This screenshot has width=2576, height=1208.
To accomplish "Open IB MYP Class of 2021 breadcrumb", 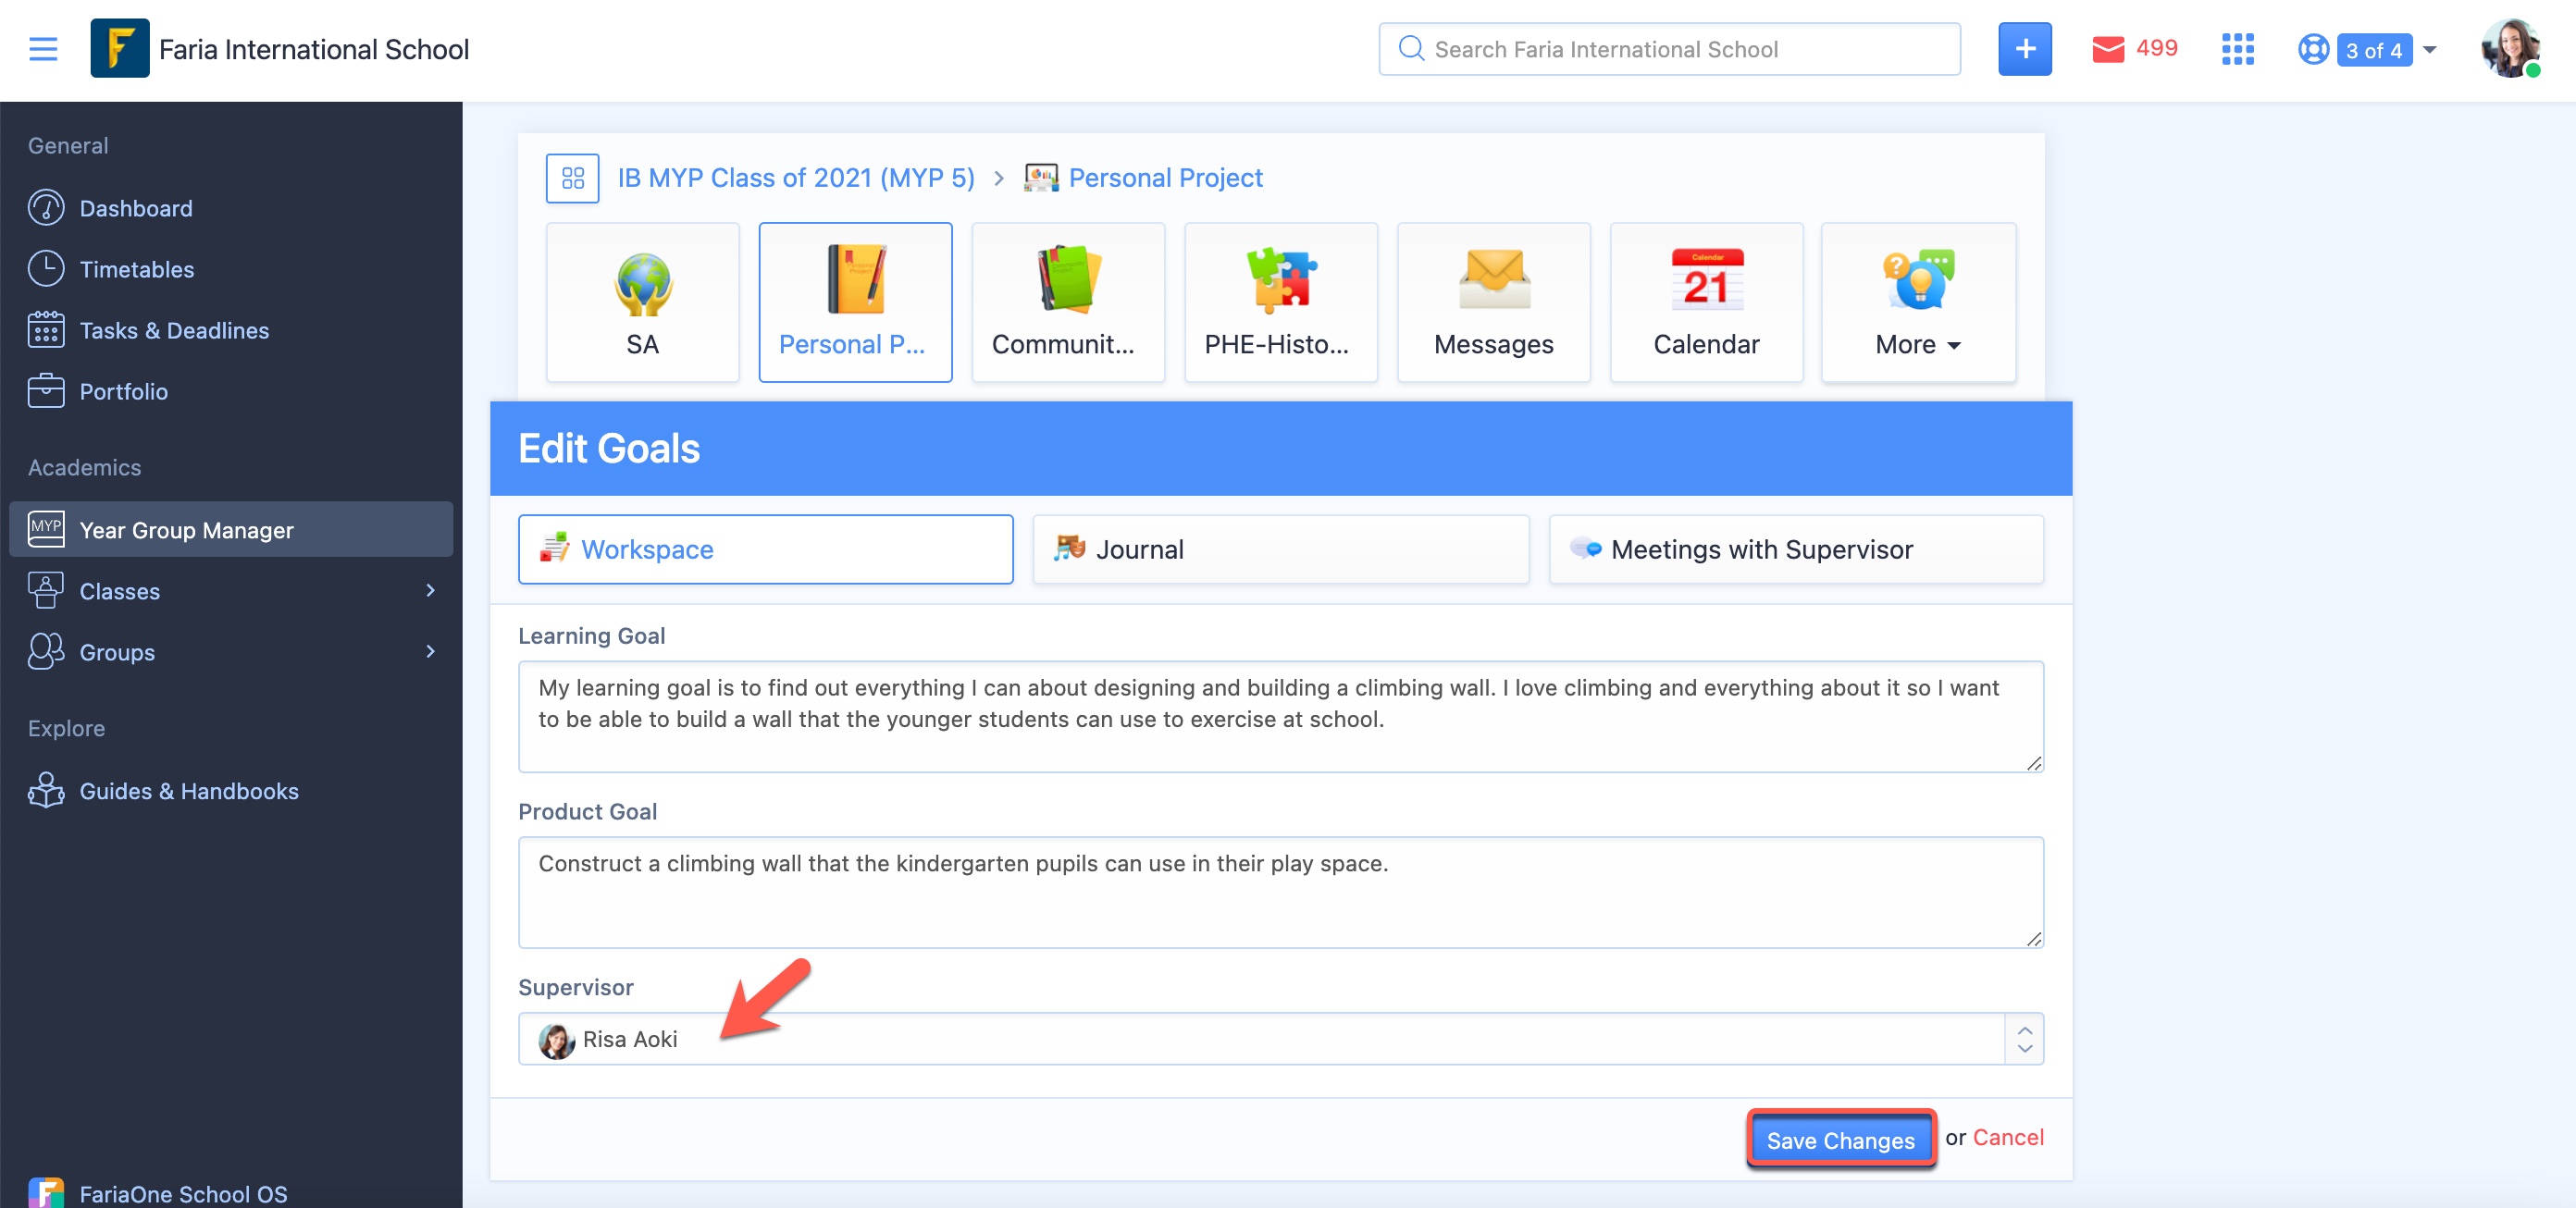I will click(795, 178).
